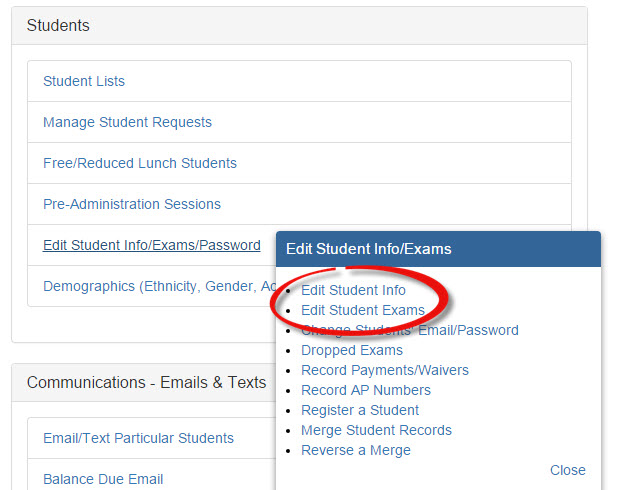Open Record AP Numbers option
The image size is (624, 490).
(x=366, y=390)
